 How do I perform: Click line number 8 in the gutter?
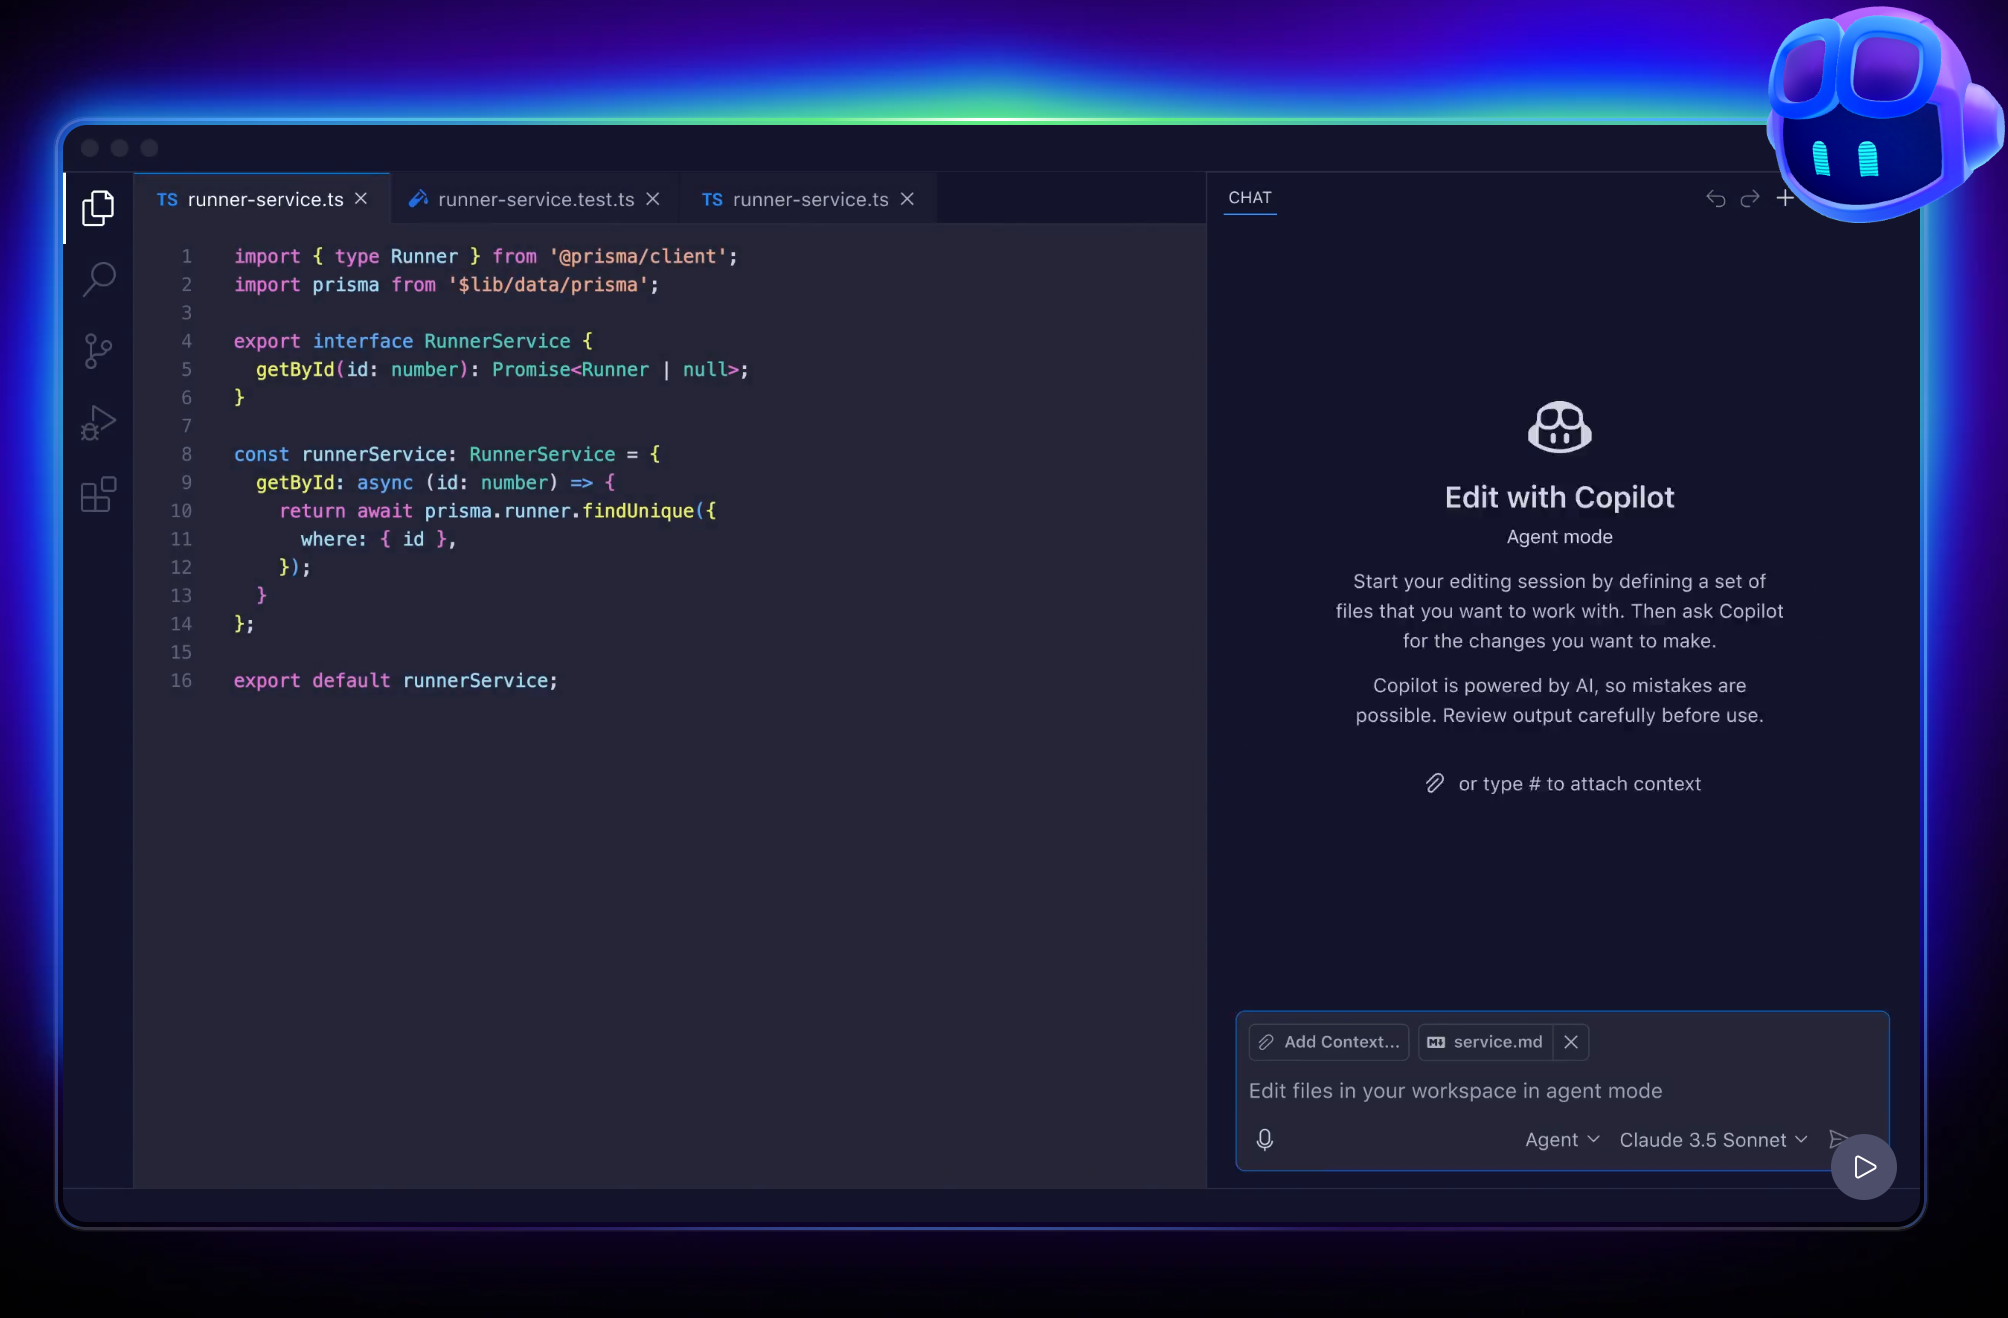[x=187, y=455]
